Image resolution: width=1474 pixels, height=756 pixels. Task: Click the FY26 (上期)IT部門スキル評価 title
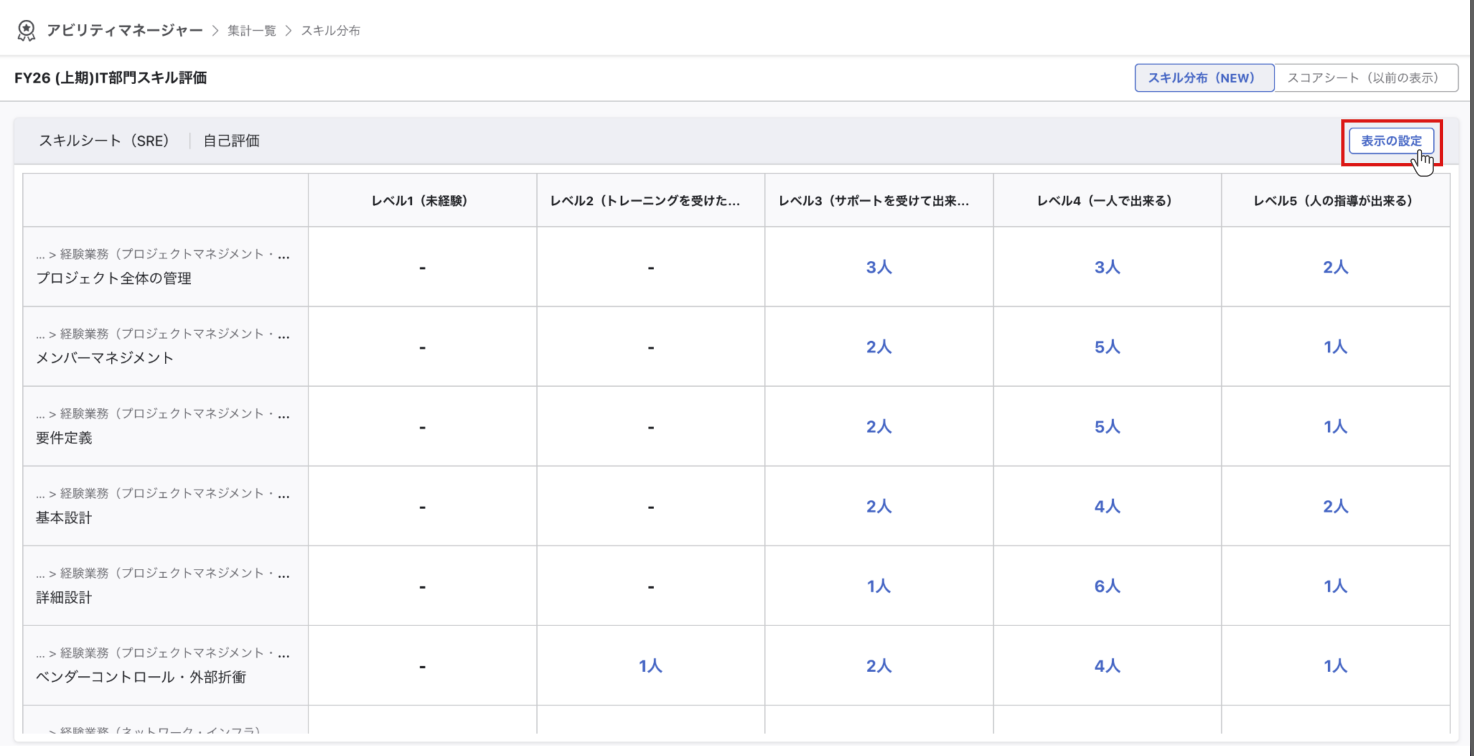[x=111, y=78]
